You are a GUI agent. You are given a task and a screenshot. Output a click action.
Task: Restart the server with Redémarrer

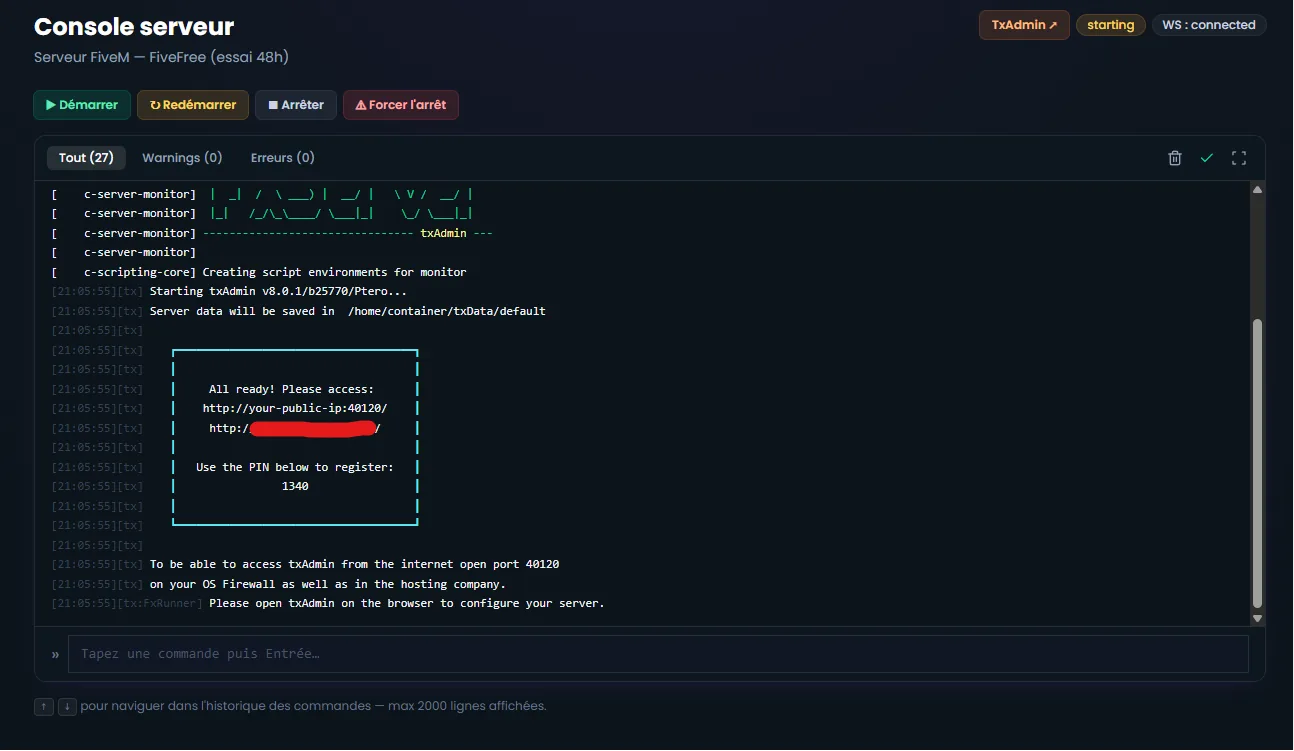point(193,105)
